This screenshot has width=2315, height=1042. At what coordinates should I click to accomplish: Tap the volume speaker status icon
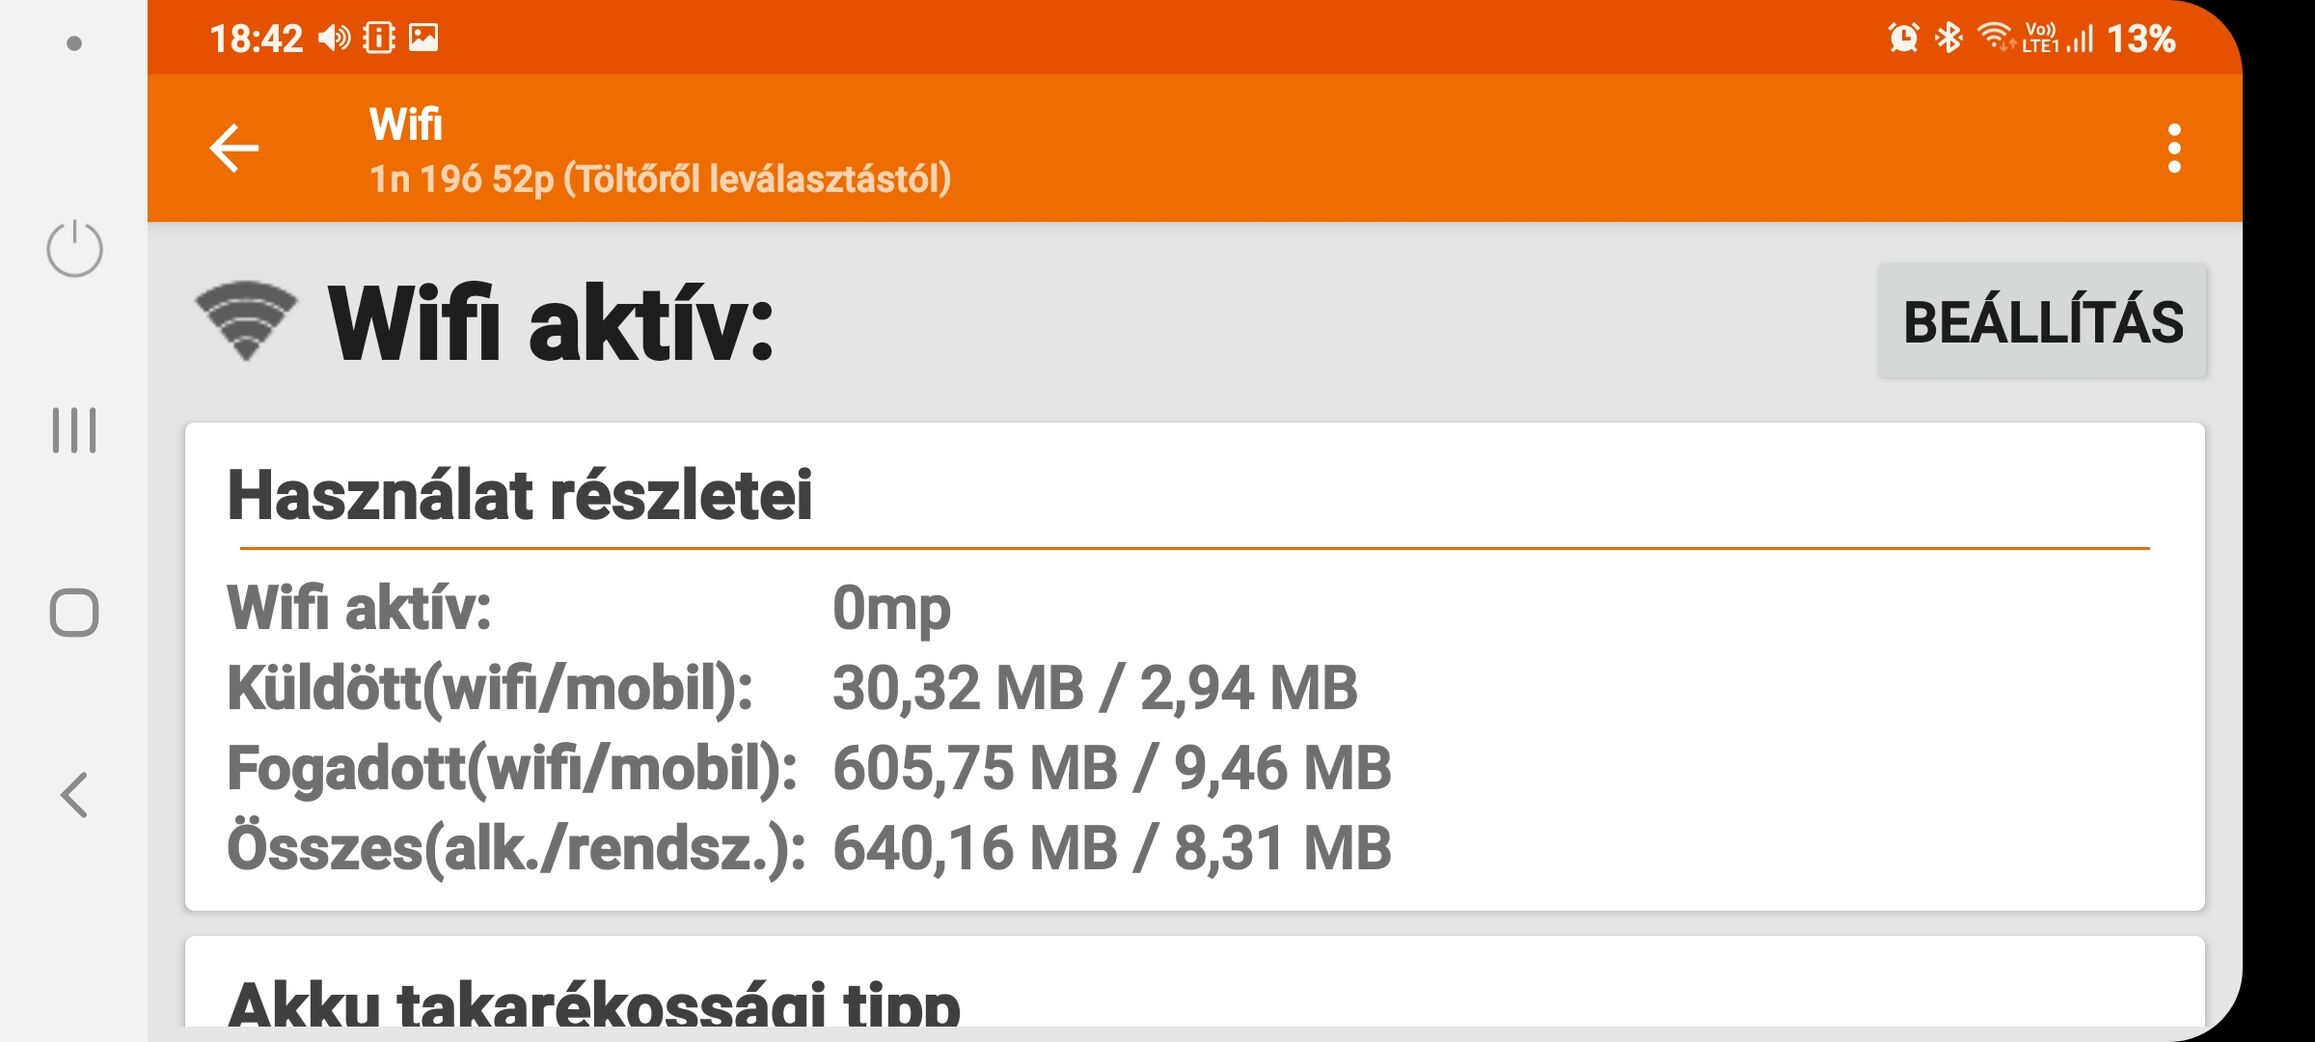coord(334,38)
